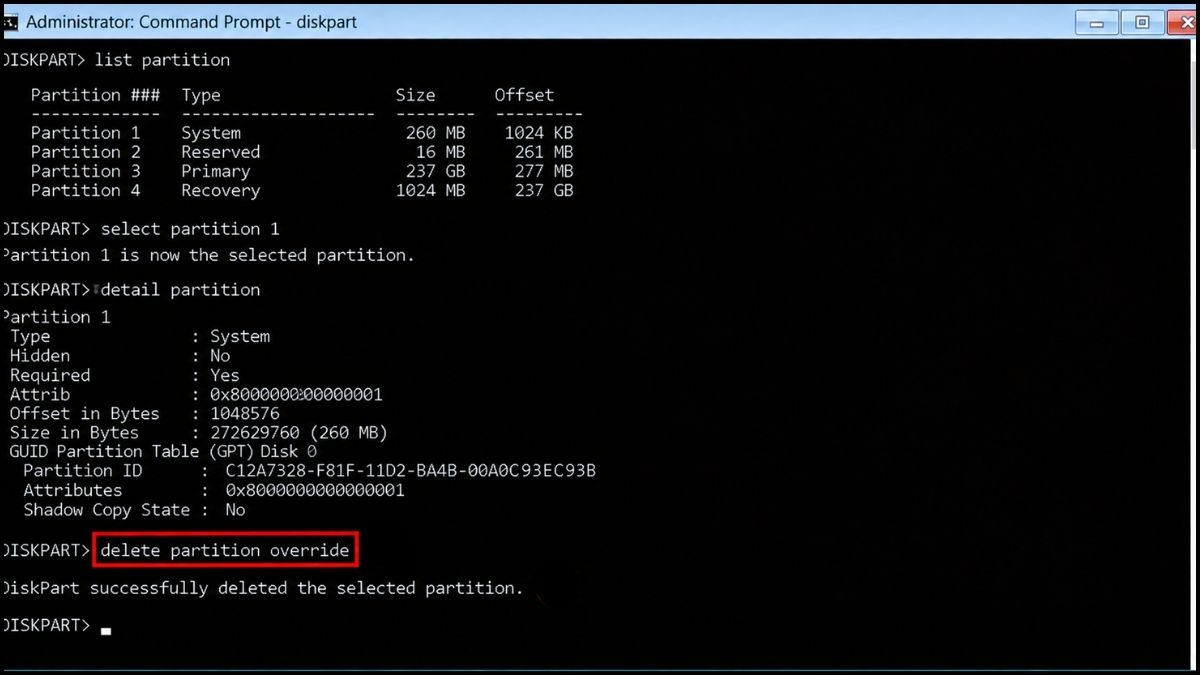The height and width of the screenshot is (675, 1200).
Task: Select the 'Partition 3' row label
Action: tap(85, 171)
